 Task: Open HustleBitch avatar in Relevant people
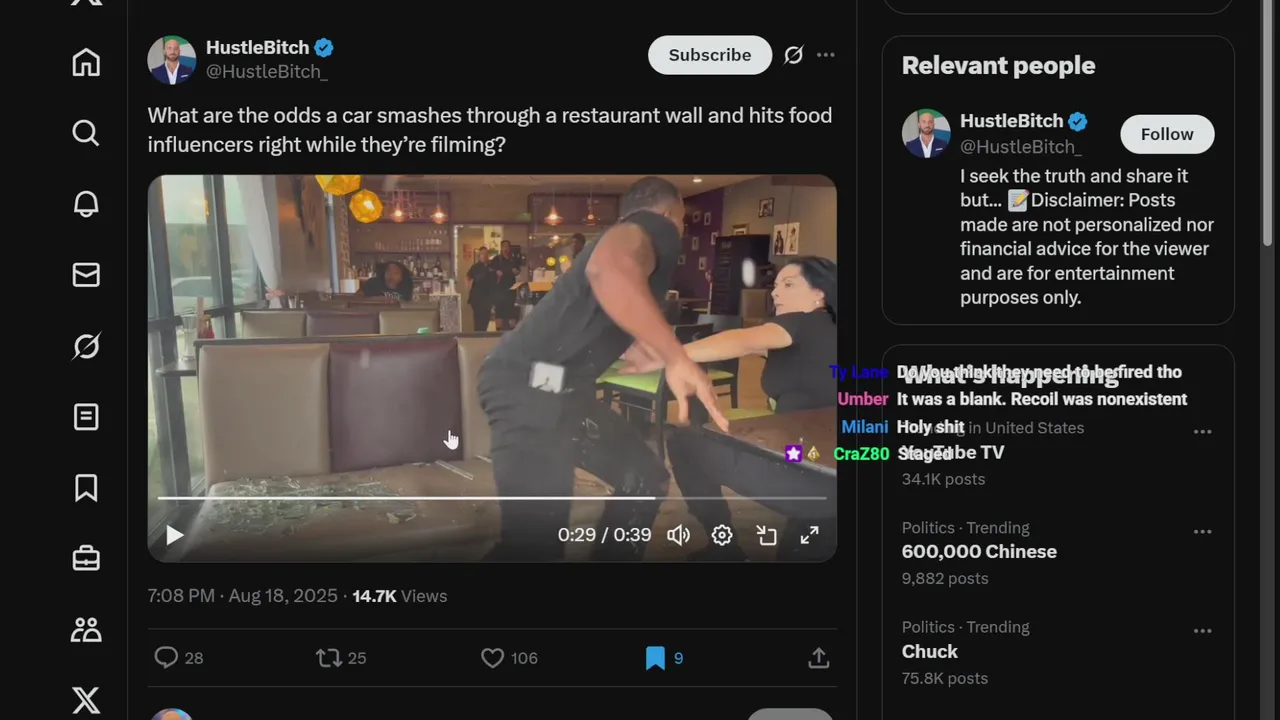click(926, 133)
